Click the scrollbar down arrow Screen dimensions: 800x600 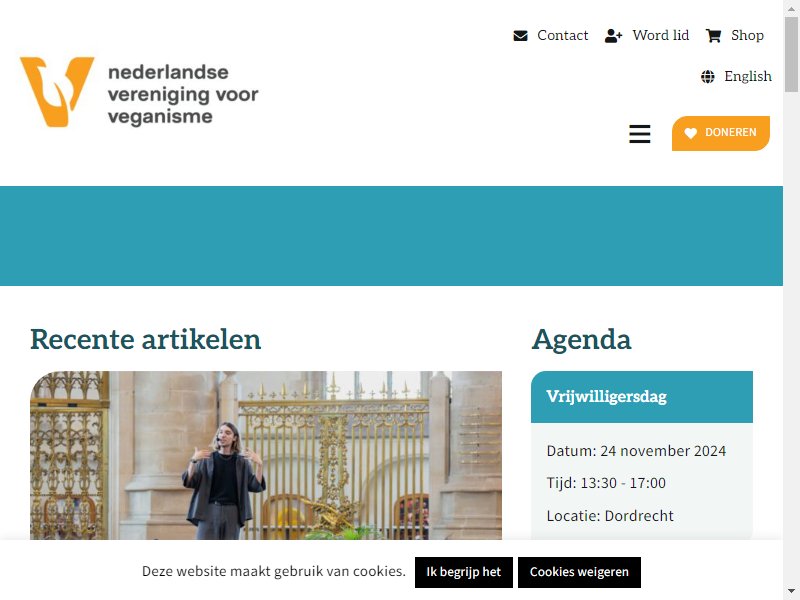(x=791, y=592)
